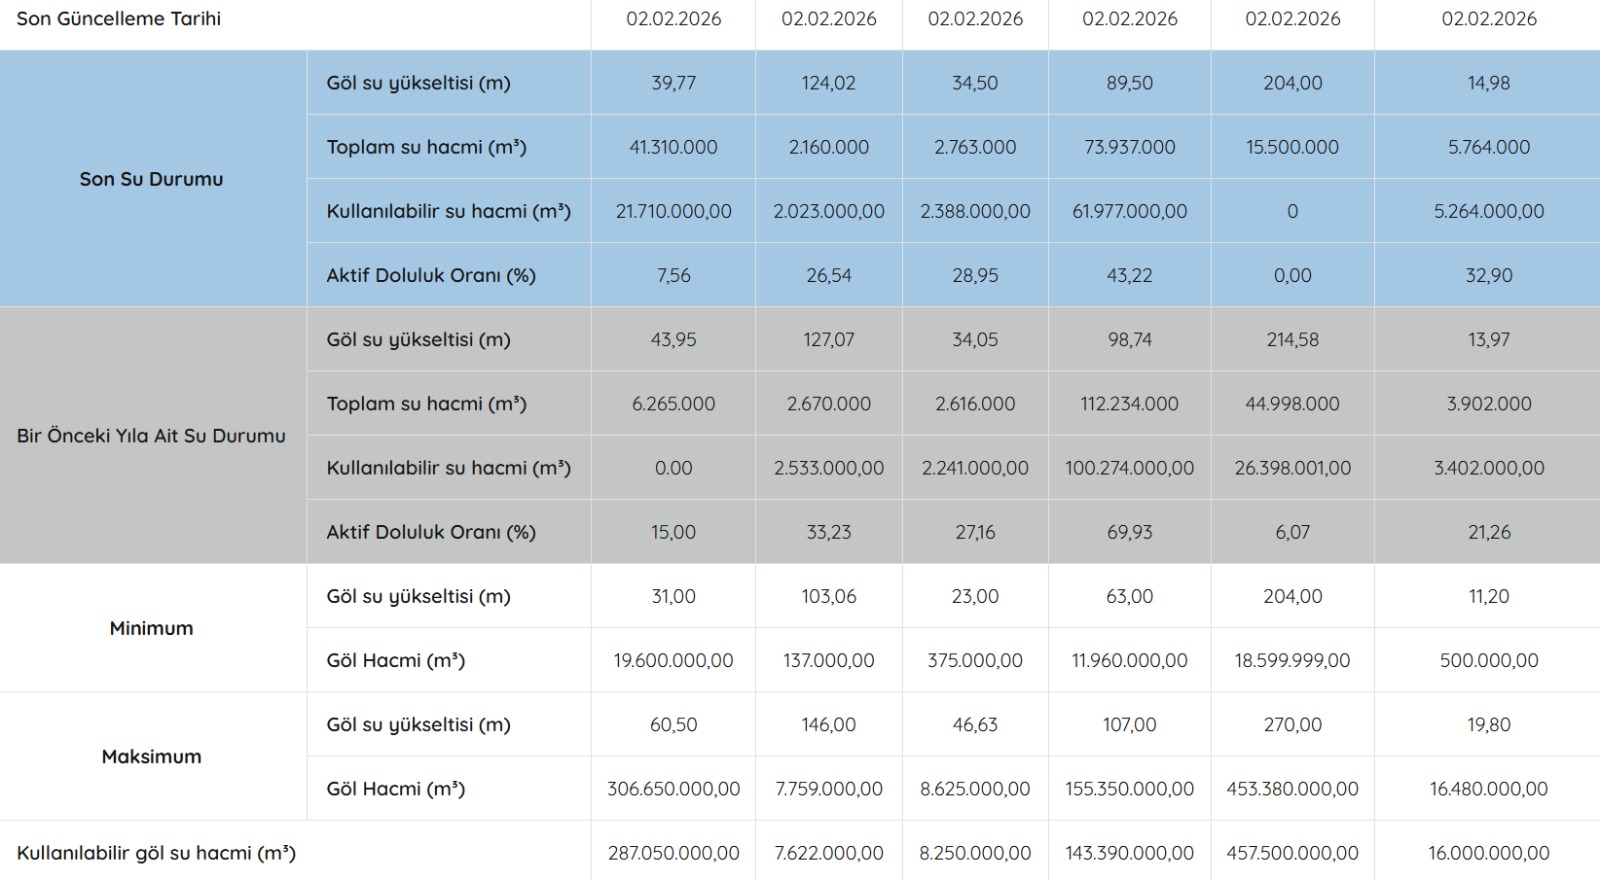Select "Göl su yükseltisi (m)" label under Maksimum
1600x880 pixels.
[418, 724]
